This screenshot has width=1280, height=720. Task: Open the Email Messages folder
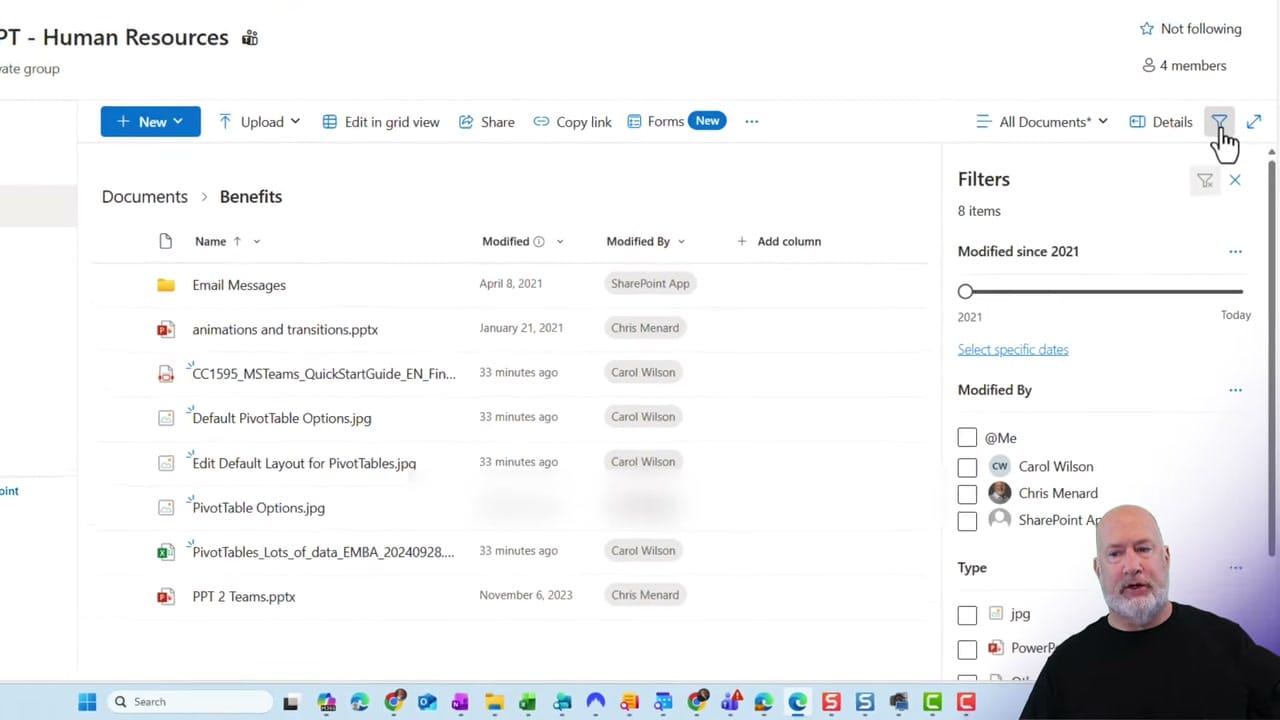[x=239, y=285]
